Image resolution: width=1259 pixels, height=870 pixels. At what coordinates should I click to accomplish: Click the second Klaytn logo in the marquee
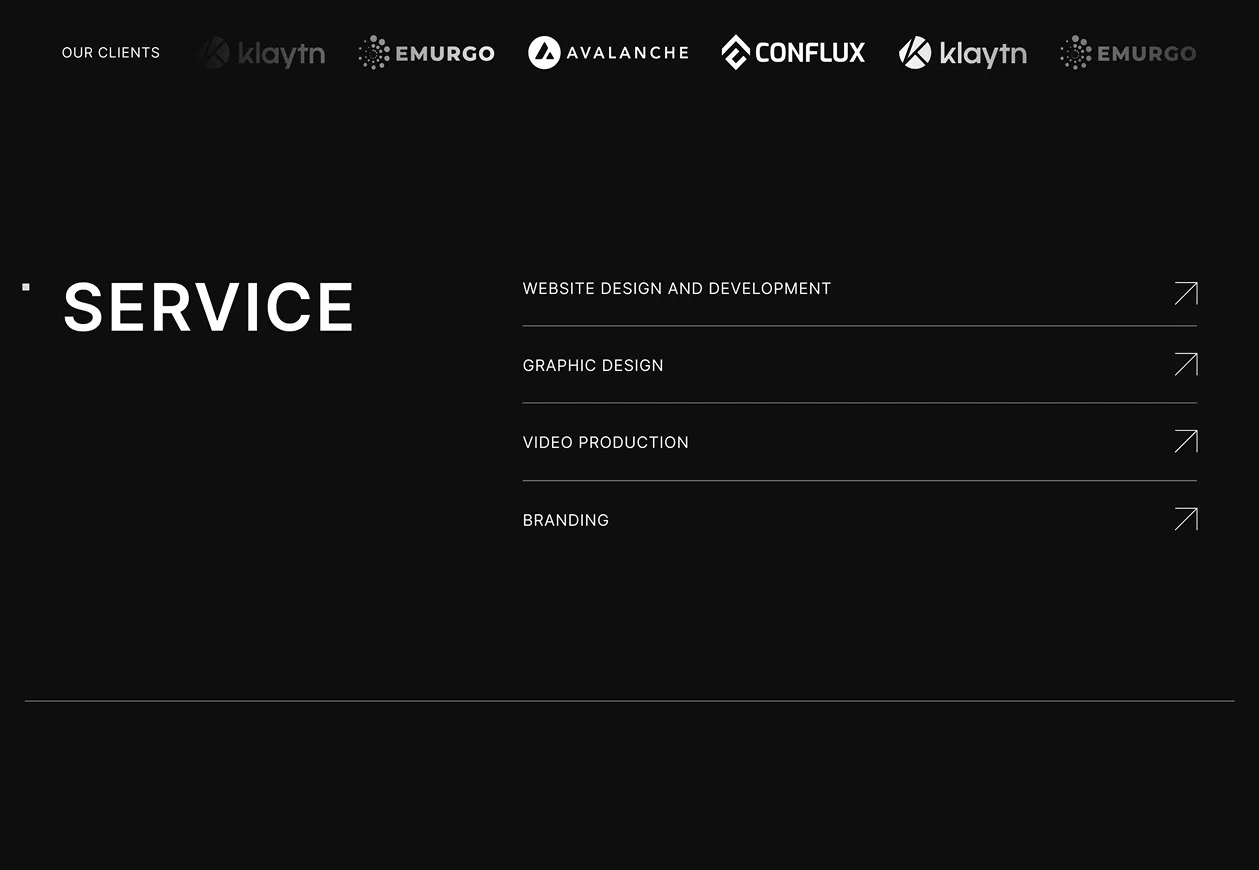click(962, 53)
